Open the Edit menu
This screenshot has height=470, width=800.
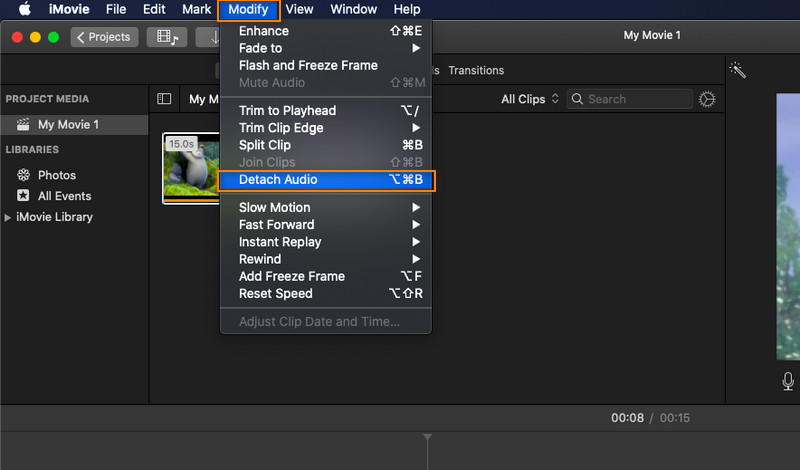(154, 9)
